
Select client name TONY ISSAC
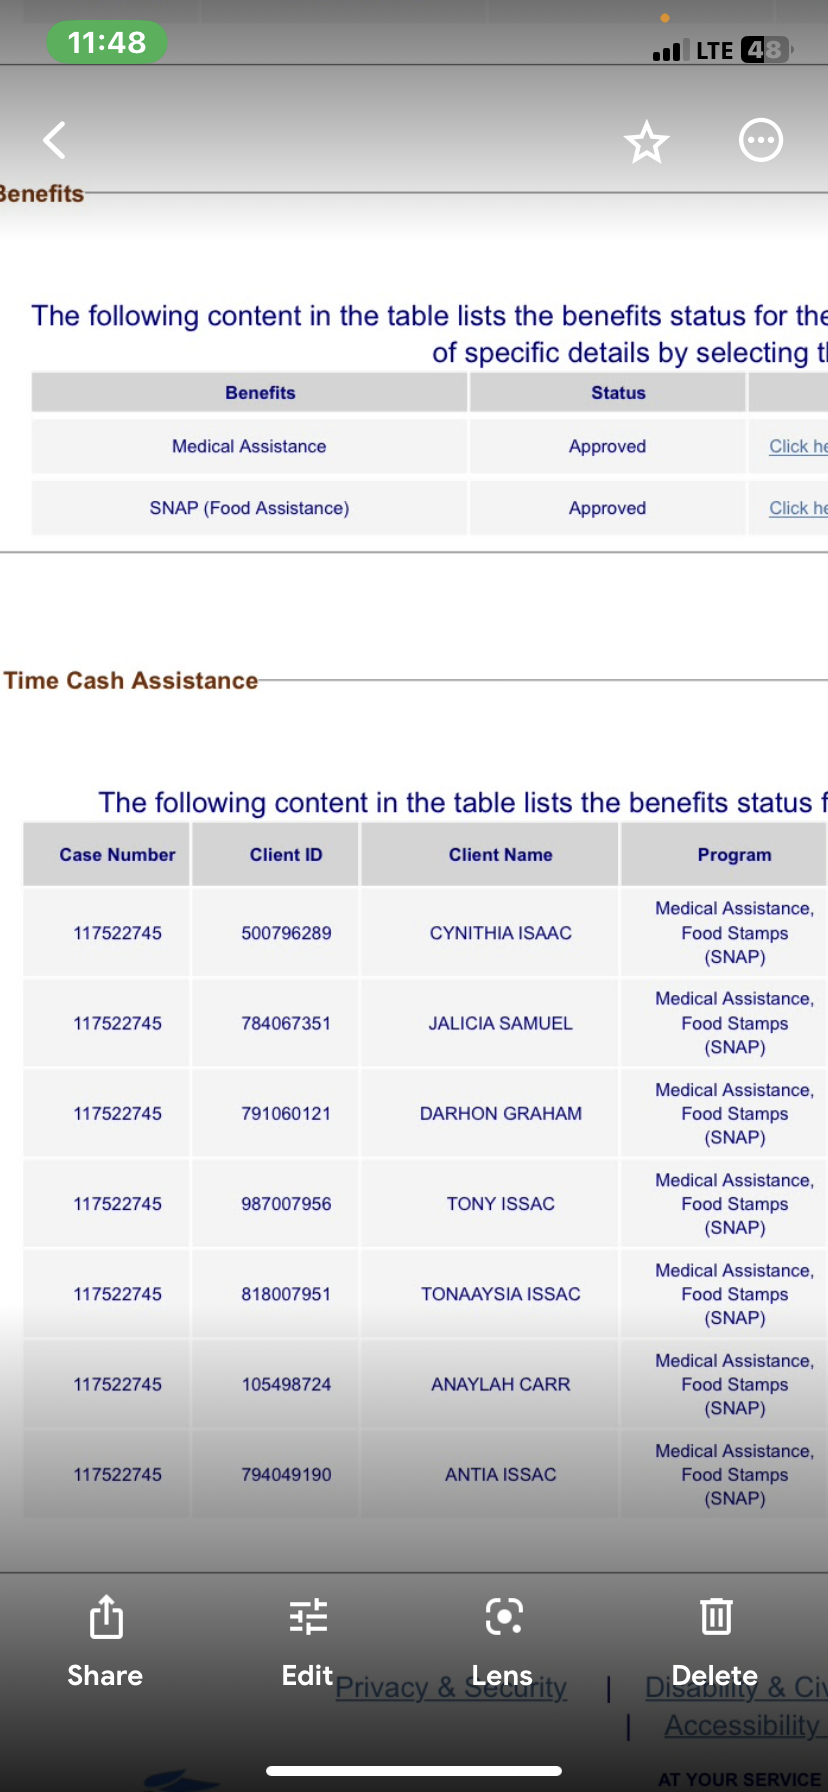[x=500, y=1204]
